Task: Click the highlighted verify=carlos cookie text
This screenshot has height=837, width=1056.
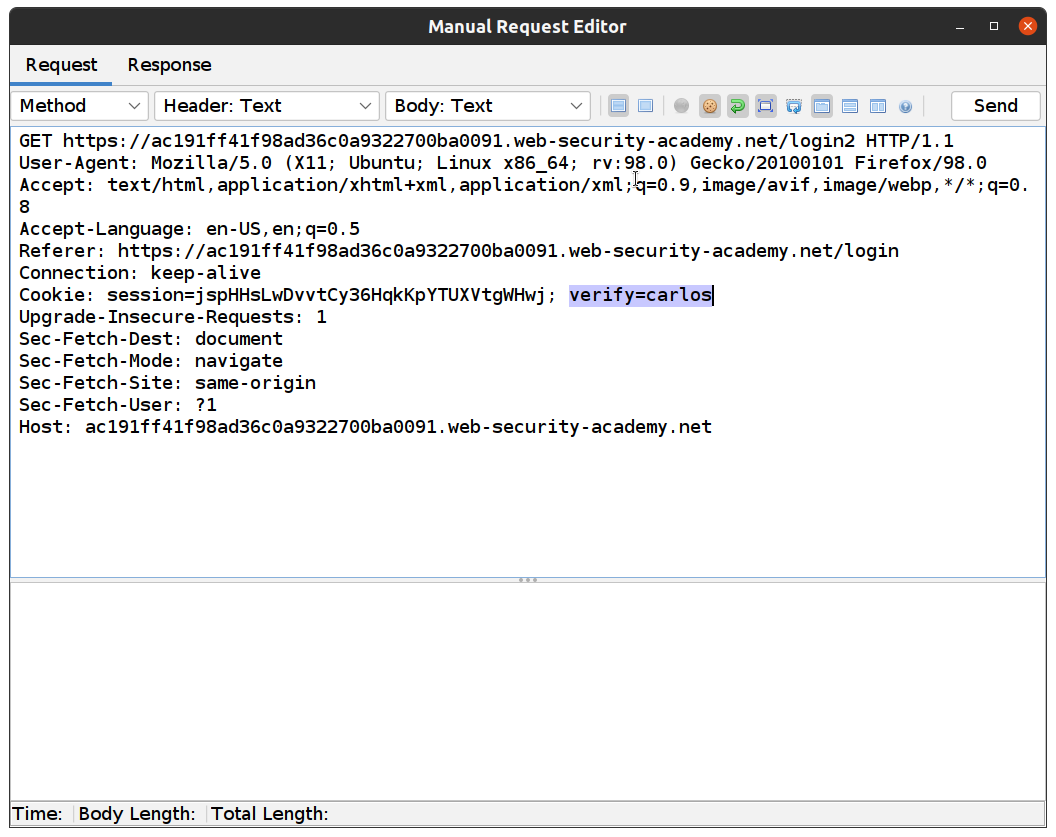Action: [640, 295]
